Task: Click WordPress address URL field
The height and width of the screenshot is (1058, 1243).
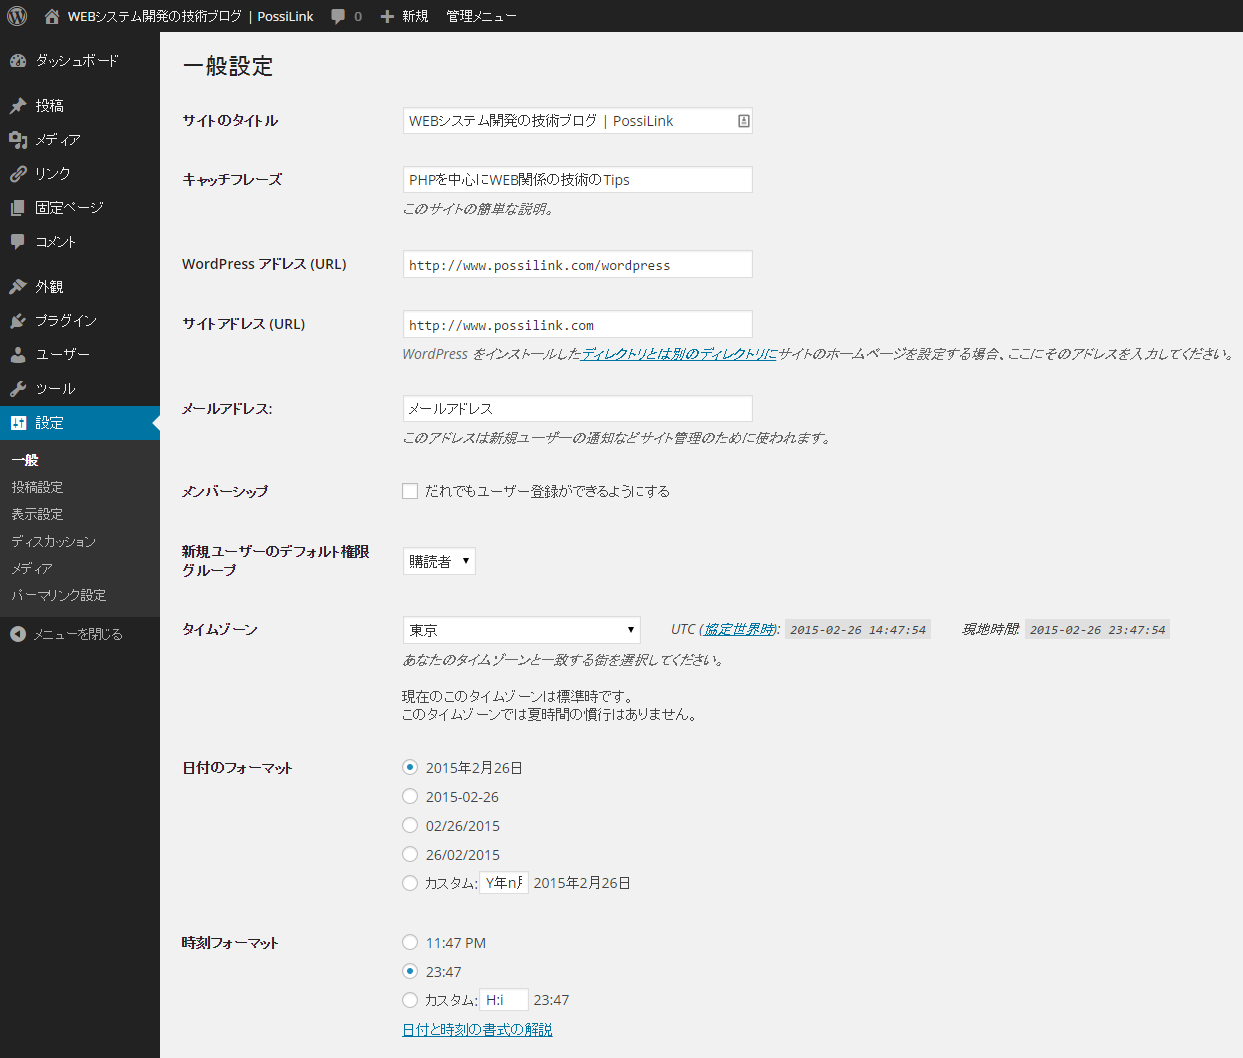Action: pyautogui.click(x=578, y=265)
